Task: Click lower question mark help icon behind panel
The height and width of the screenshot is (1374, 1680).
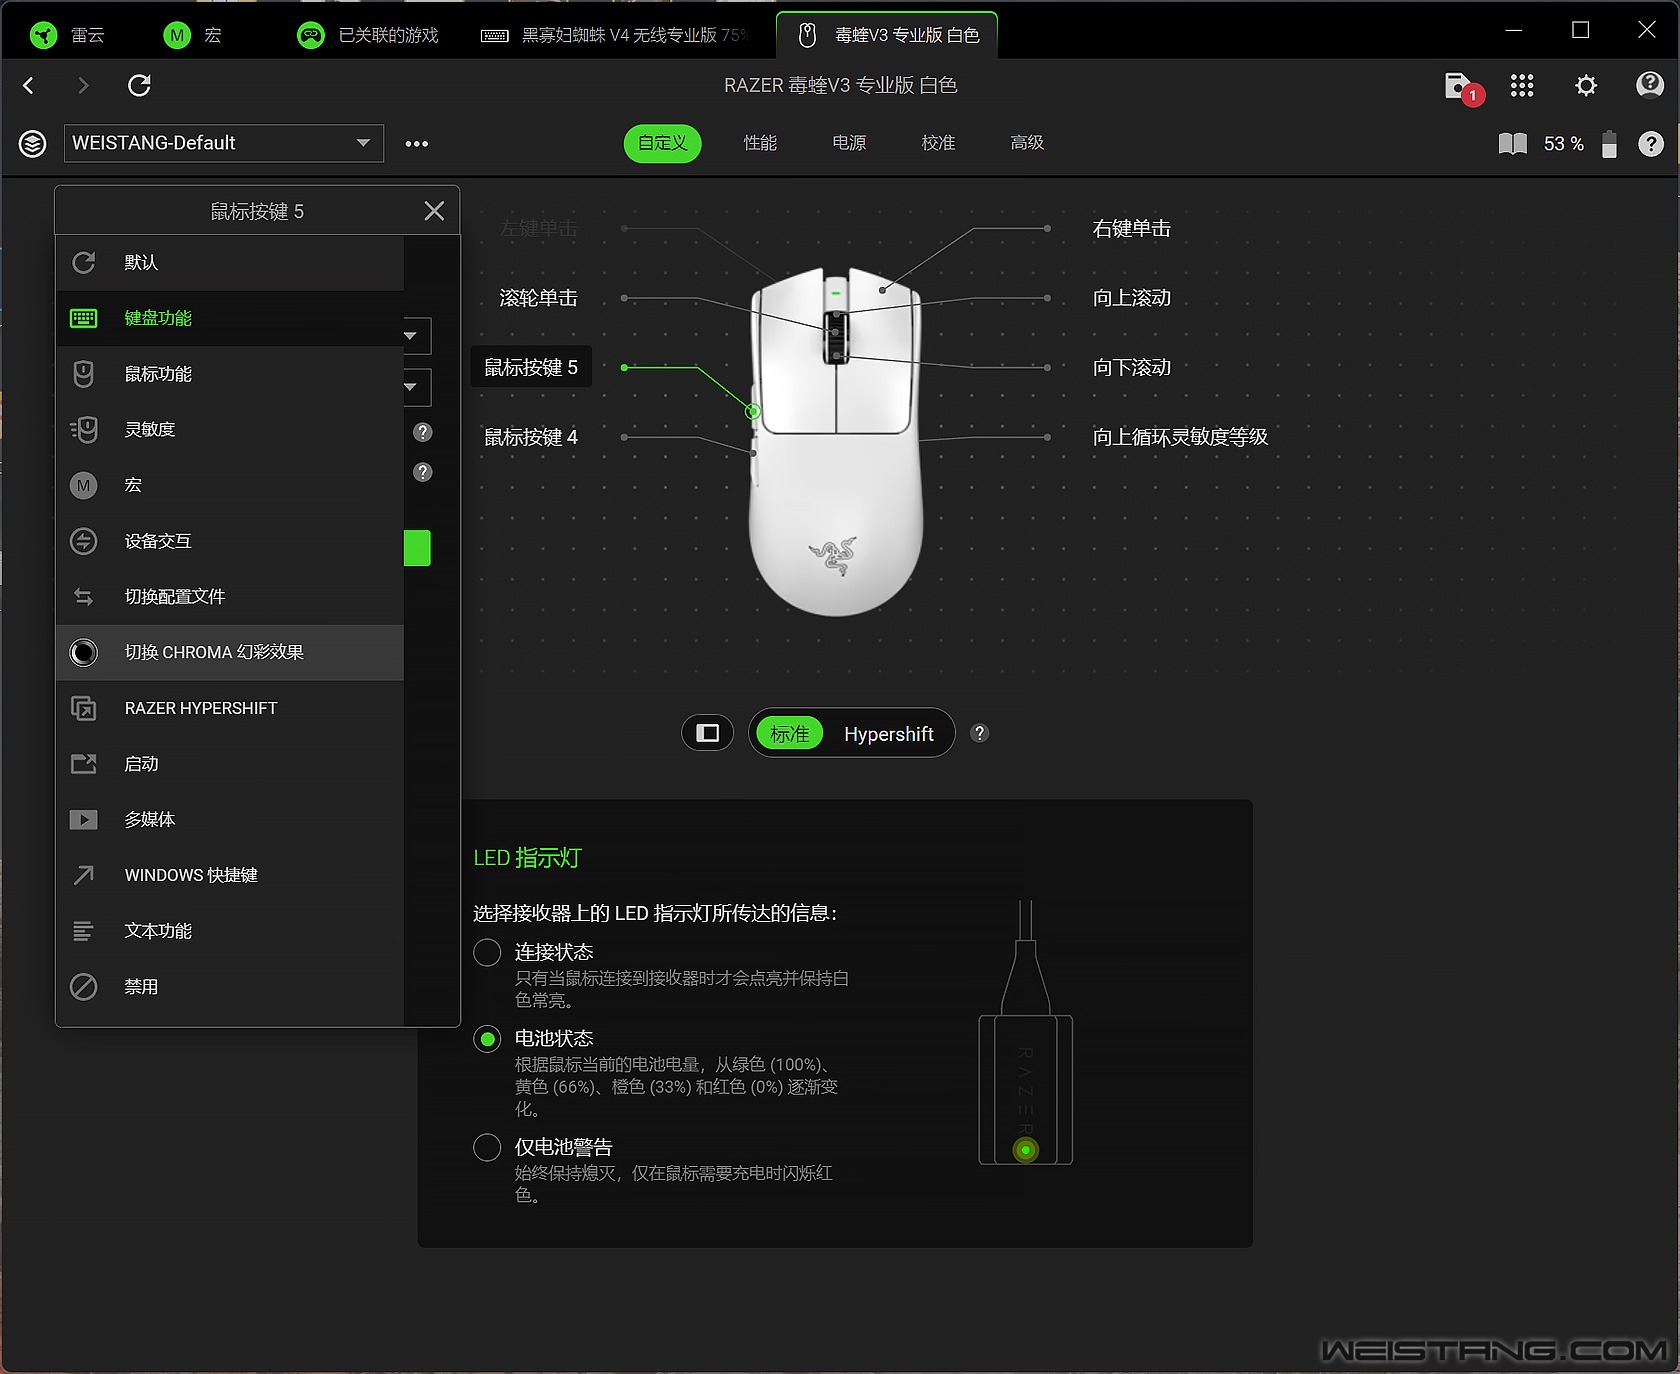Action: pyautogui.click(x=423, y=472)
